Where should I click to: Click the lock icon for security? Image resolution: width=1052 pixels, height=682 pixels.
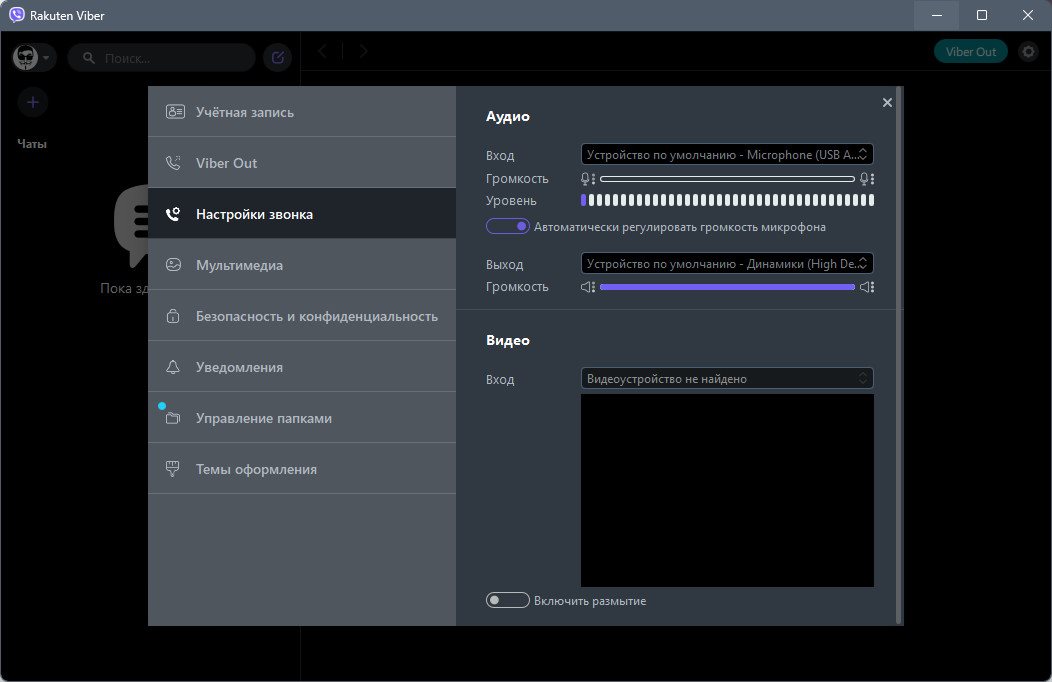[173, 315]
